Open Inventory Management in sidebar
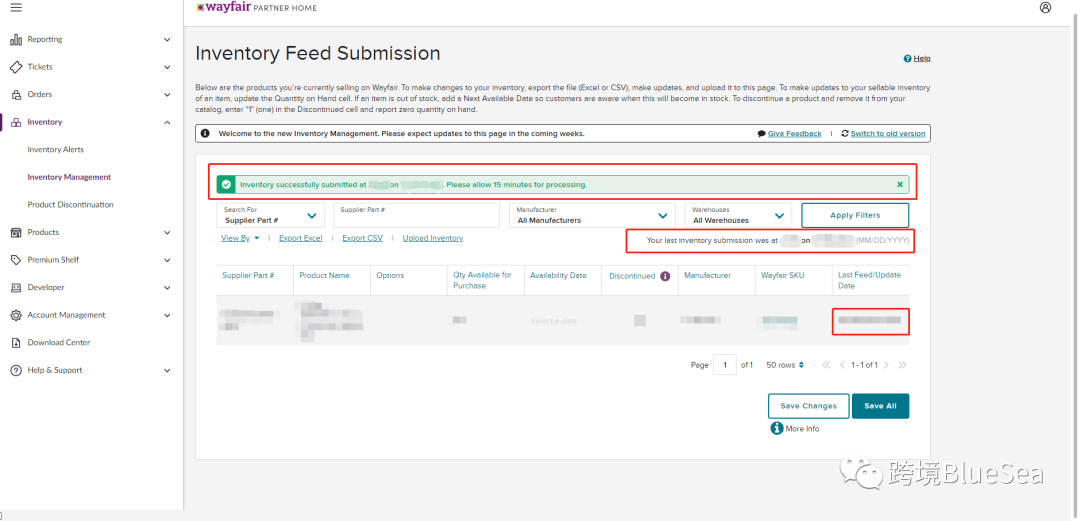The height and width of the screenshot is (521, 1080). click(x=69, y=177)
